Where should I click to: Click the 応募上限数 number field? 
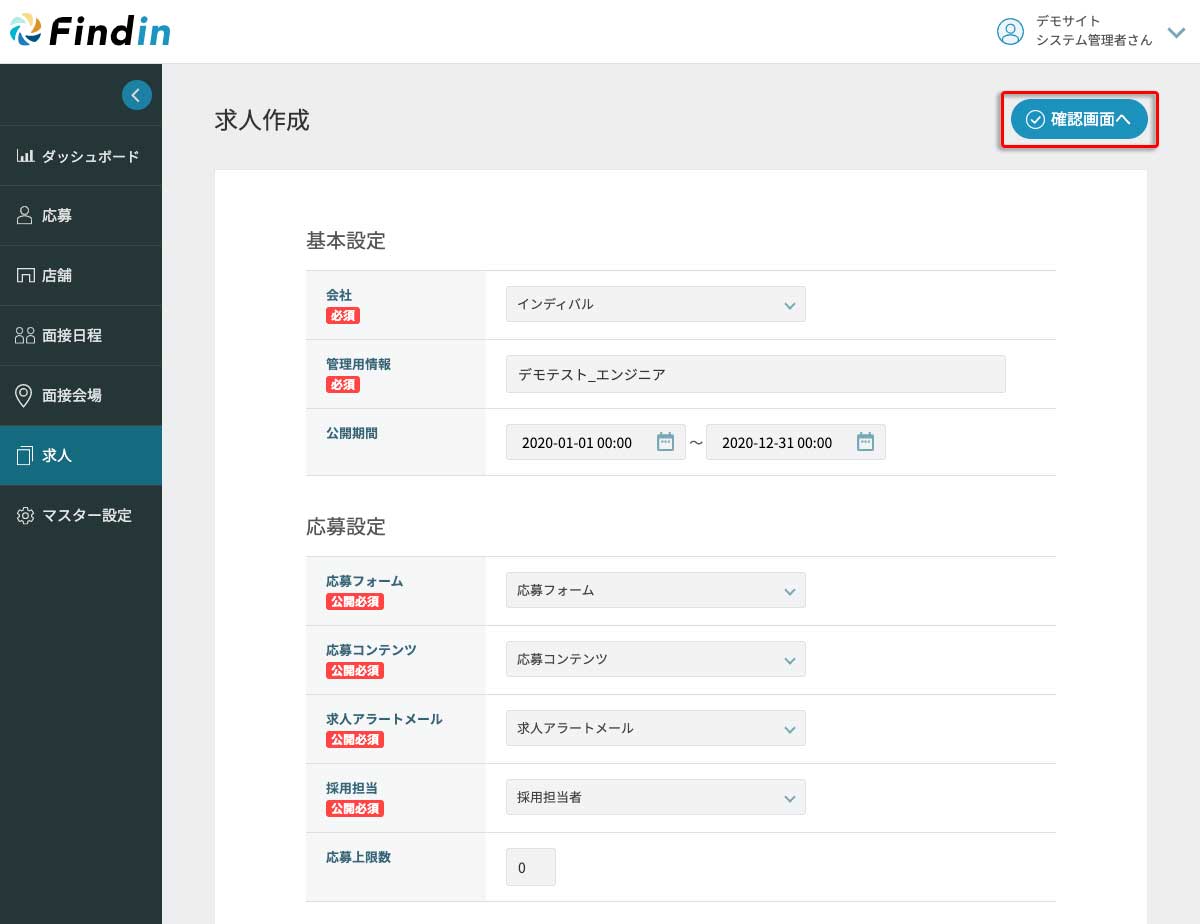pos(530,868)
